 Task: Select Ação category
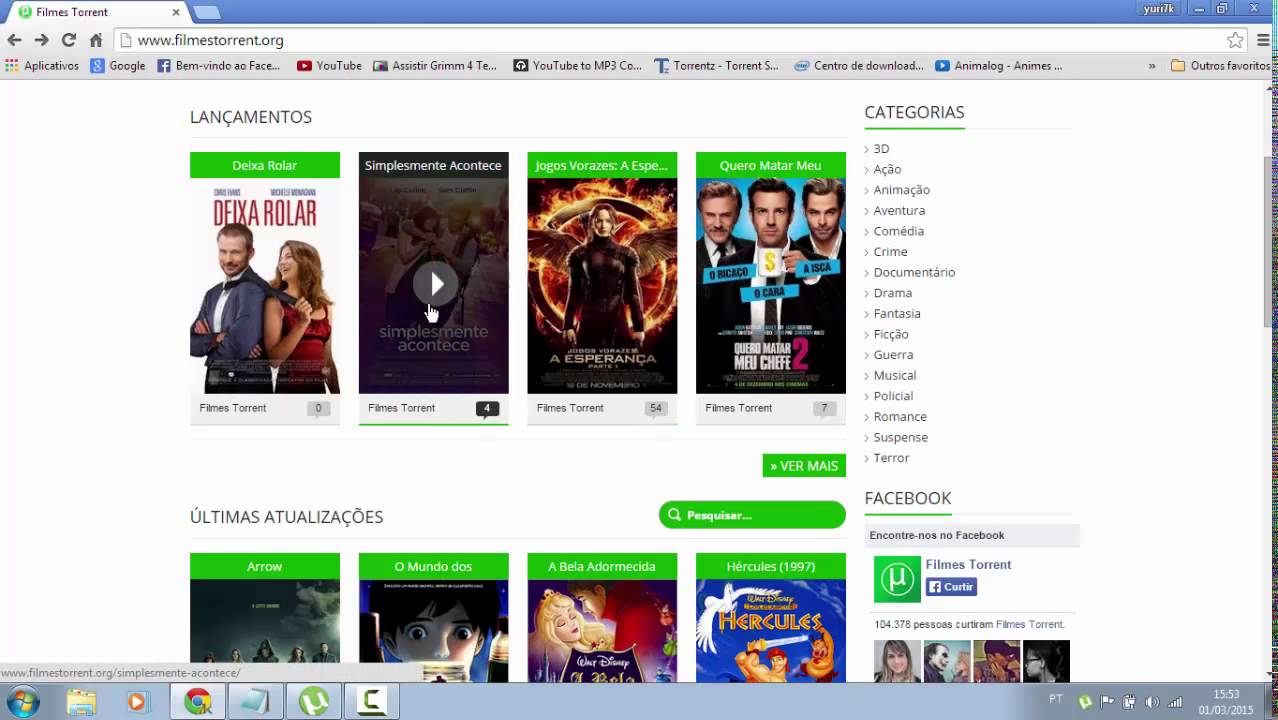tap(887, 169)
